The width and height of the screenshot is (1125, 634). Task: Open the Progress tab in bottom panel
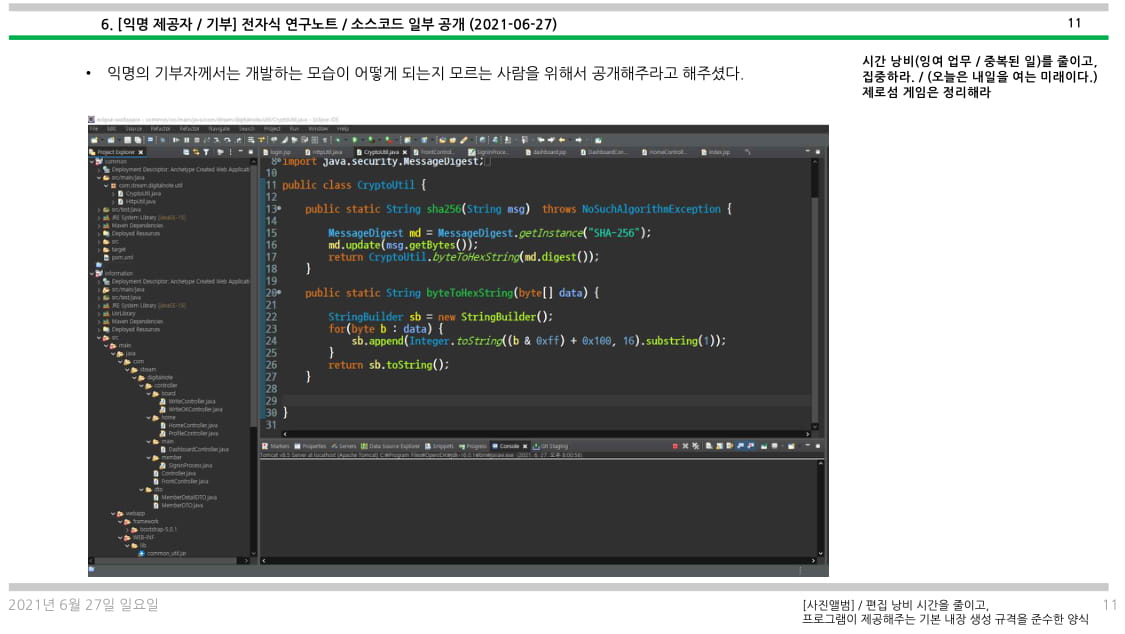[x=473, y=446]
